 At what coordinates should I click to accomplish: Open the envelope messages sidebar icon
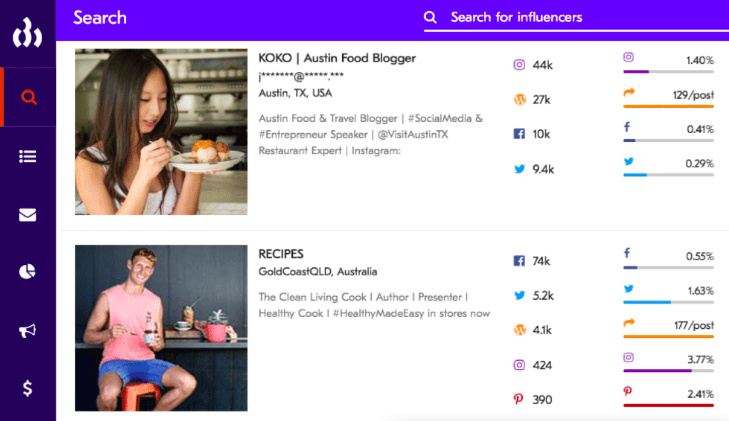tap(28, 214)
